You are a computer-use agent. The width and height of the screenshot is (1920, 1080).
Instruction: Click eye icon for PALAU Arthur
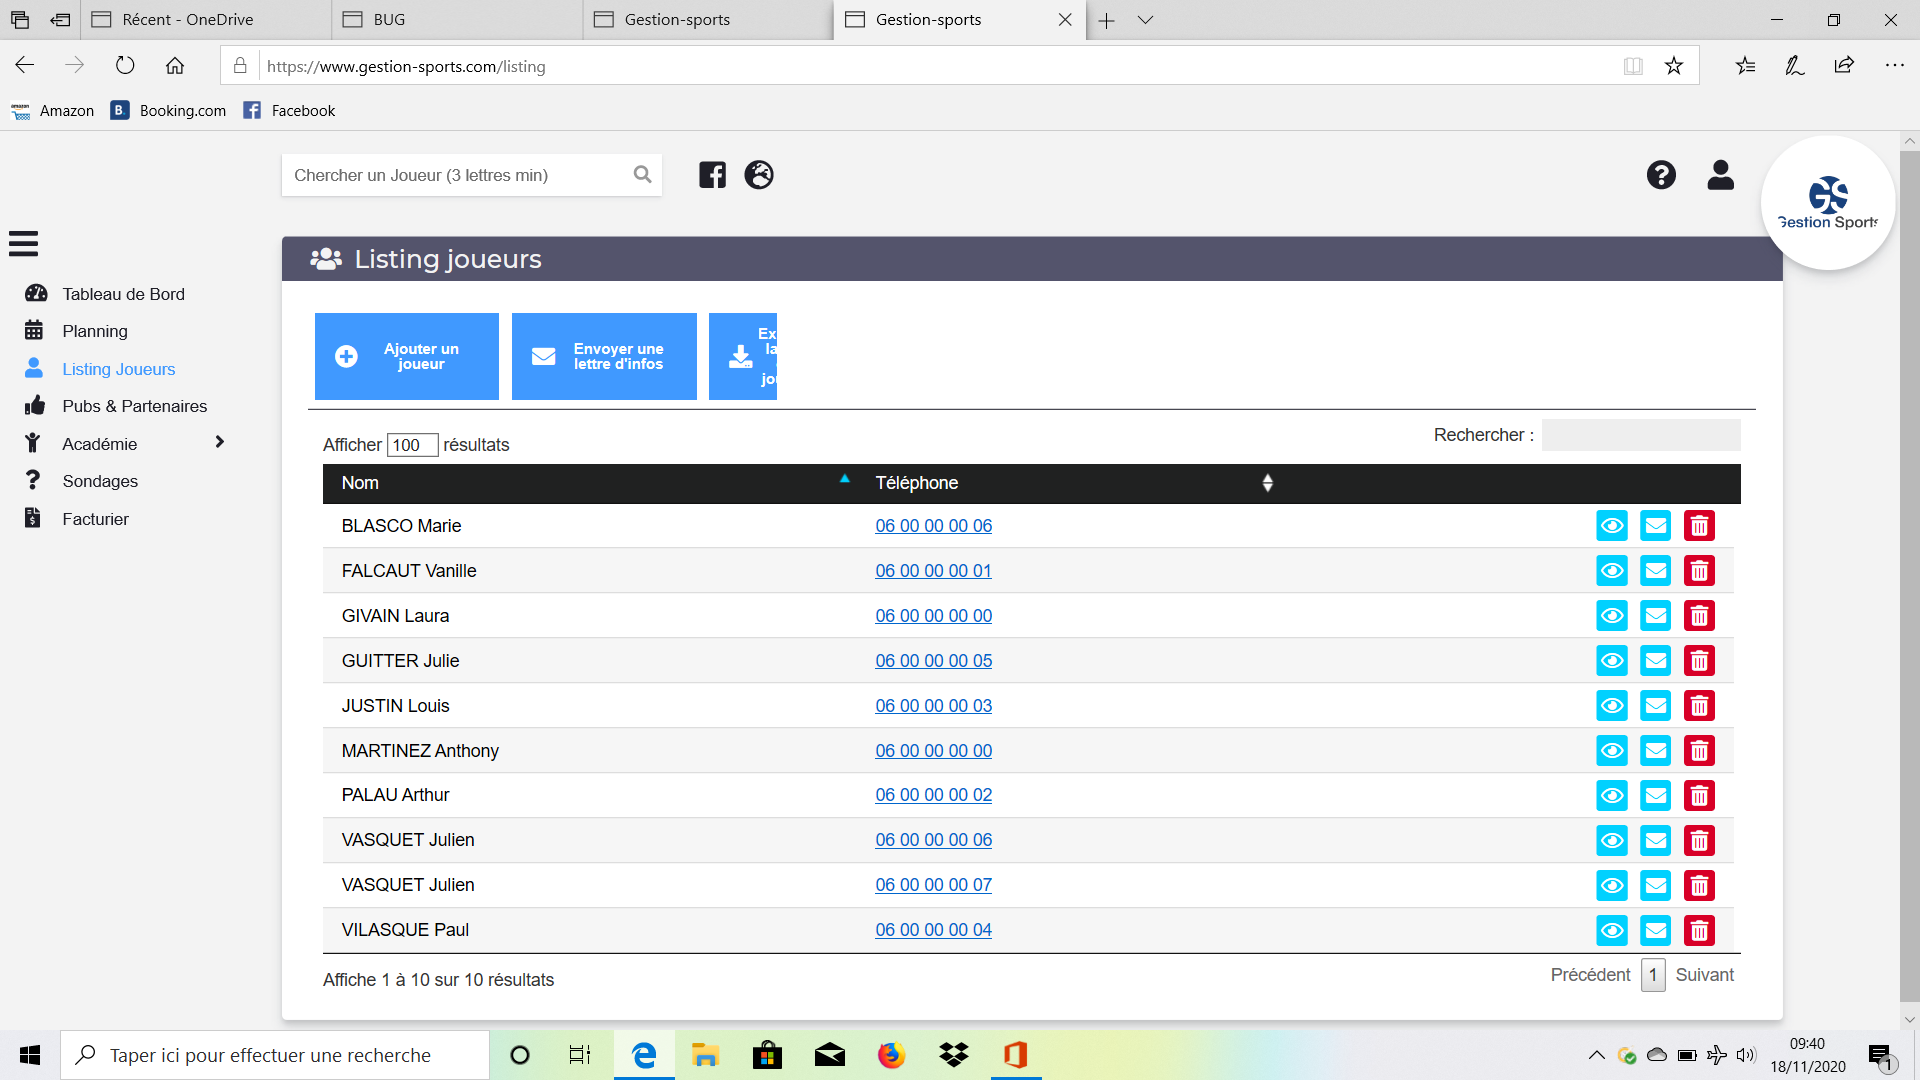point(1612,796)
